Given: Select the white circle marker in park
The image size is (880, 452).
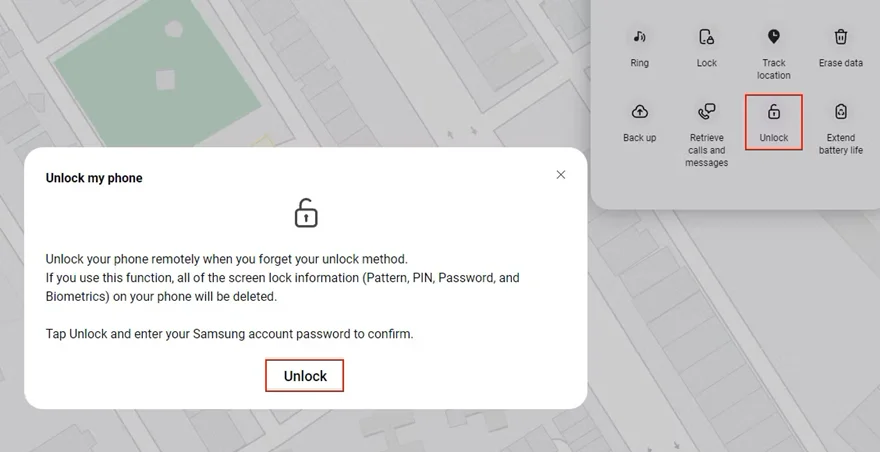Looking at the screenshot, I should click(x=173, y=29).
